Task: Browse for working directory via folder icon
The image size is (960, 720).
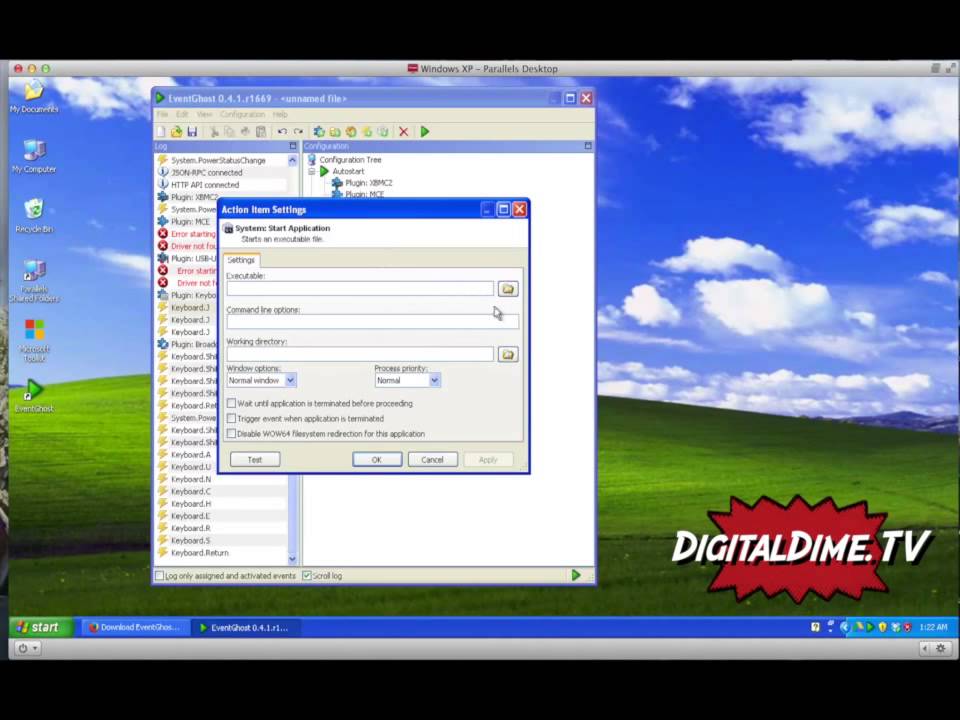Action: point(508,354)
